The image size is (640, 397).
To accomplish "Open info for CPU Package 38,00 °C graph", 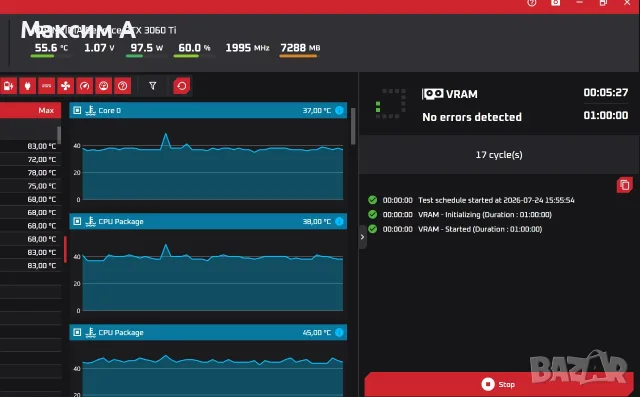I will [339, 221].
